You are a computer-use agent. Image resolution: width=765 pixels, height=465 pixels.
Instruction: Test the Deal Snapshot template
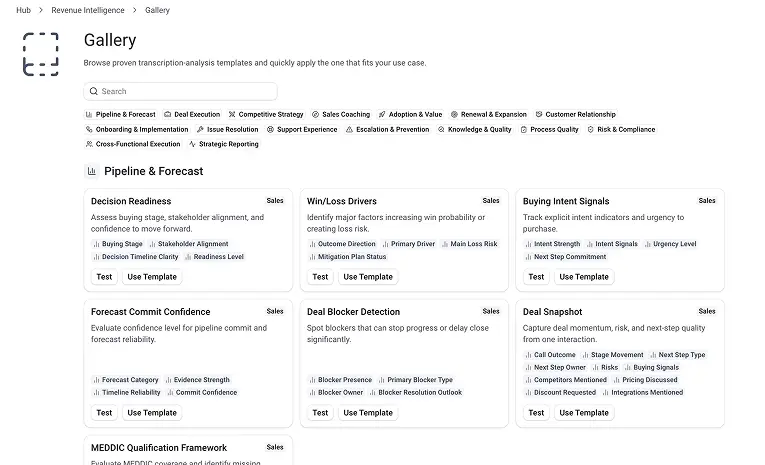[x=536, y=413]
